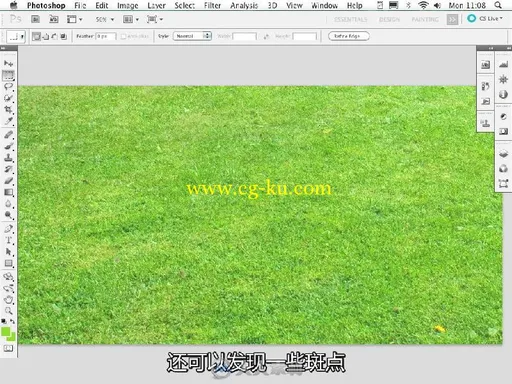
Task: Switch to the Design workspace
Action: (x=389, y=20)
